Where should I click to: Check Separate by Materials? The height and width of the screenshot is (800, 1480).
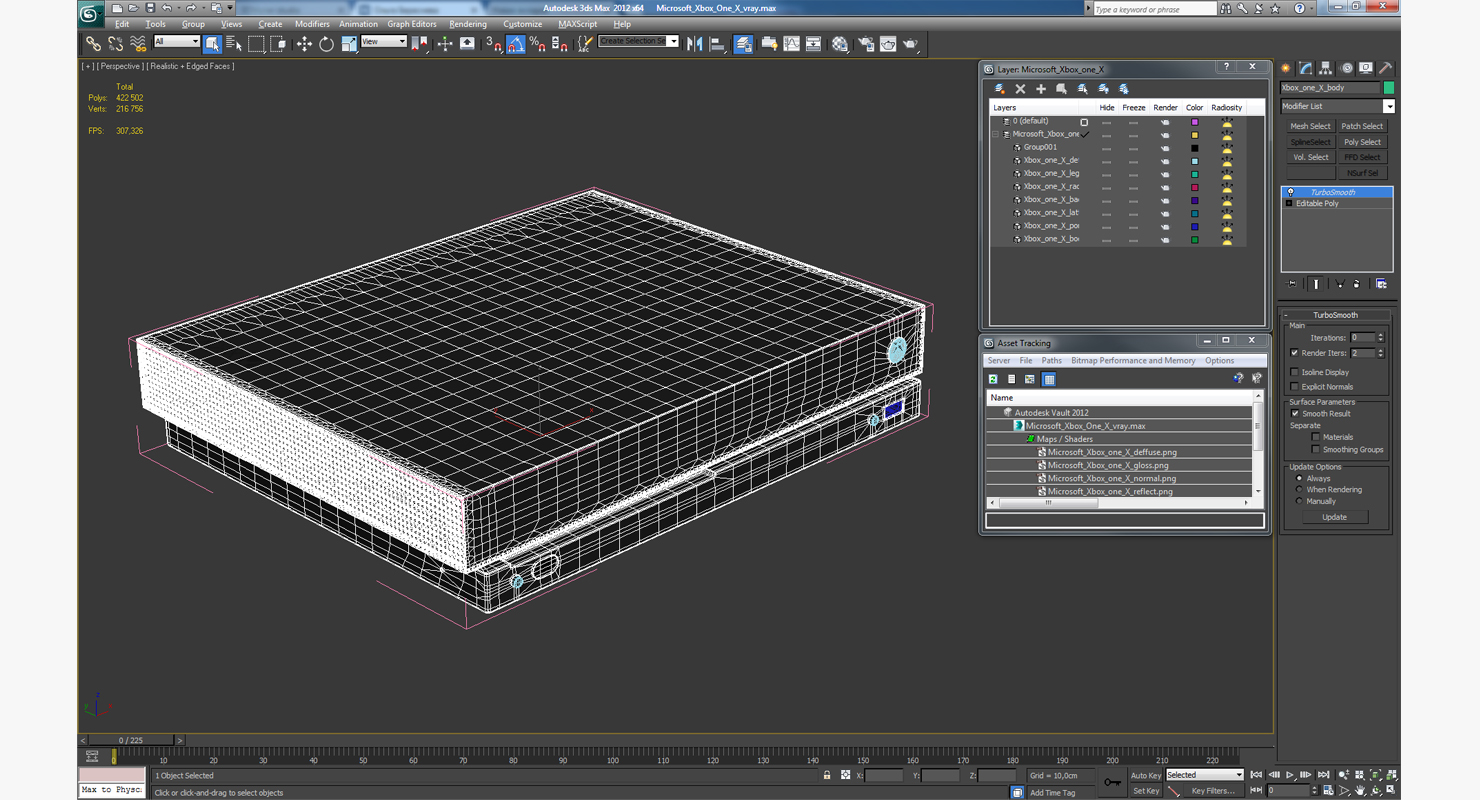point(1315,437)
